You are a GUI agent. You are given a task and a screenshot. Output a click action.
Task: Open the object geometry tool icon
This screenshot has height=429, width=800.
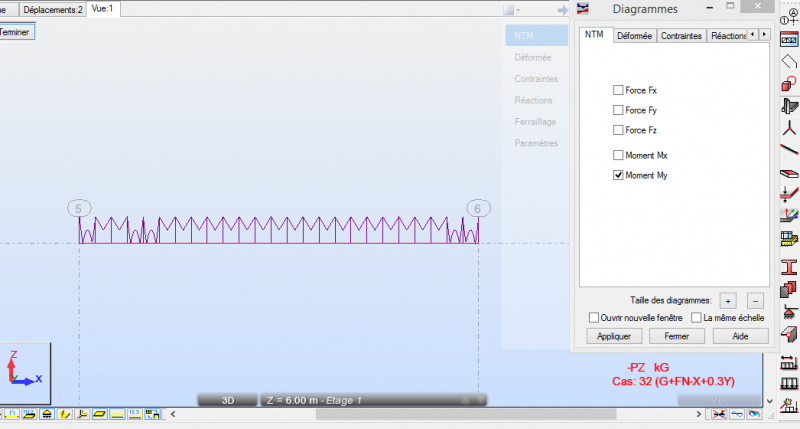tap(789, 84)
